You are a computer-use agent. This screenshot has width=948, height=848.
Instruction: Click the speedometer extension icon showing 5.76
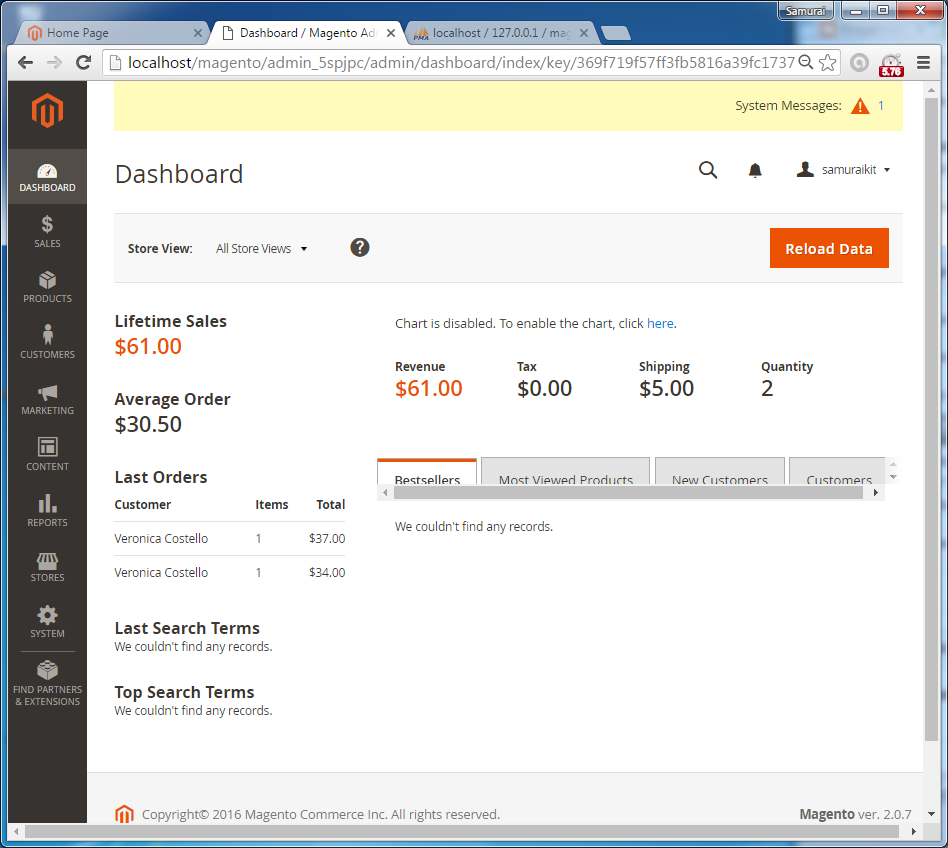(891, 65)
